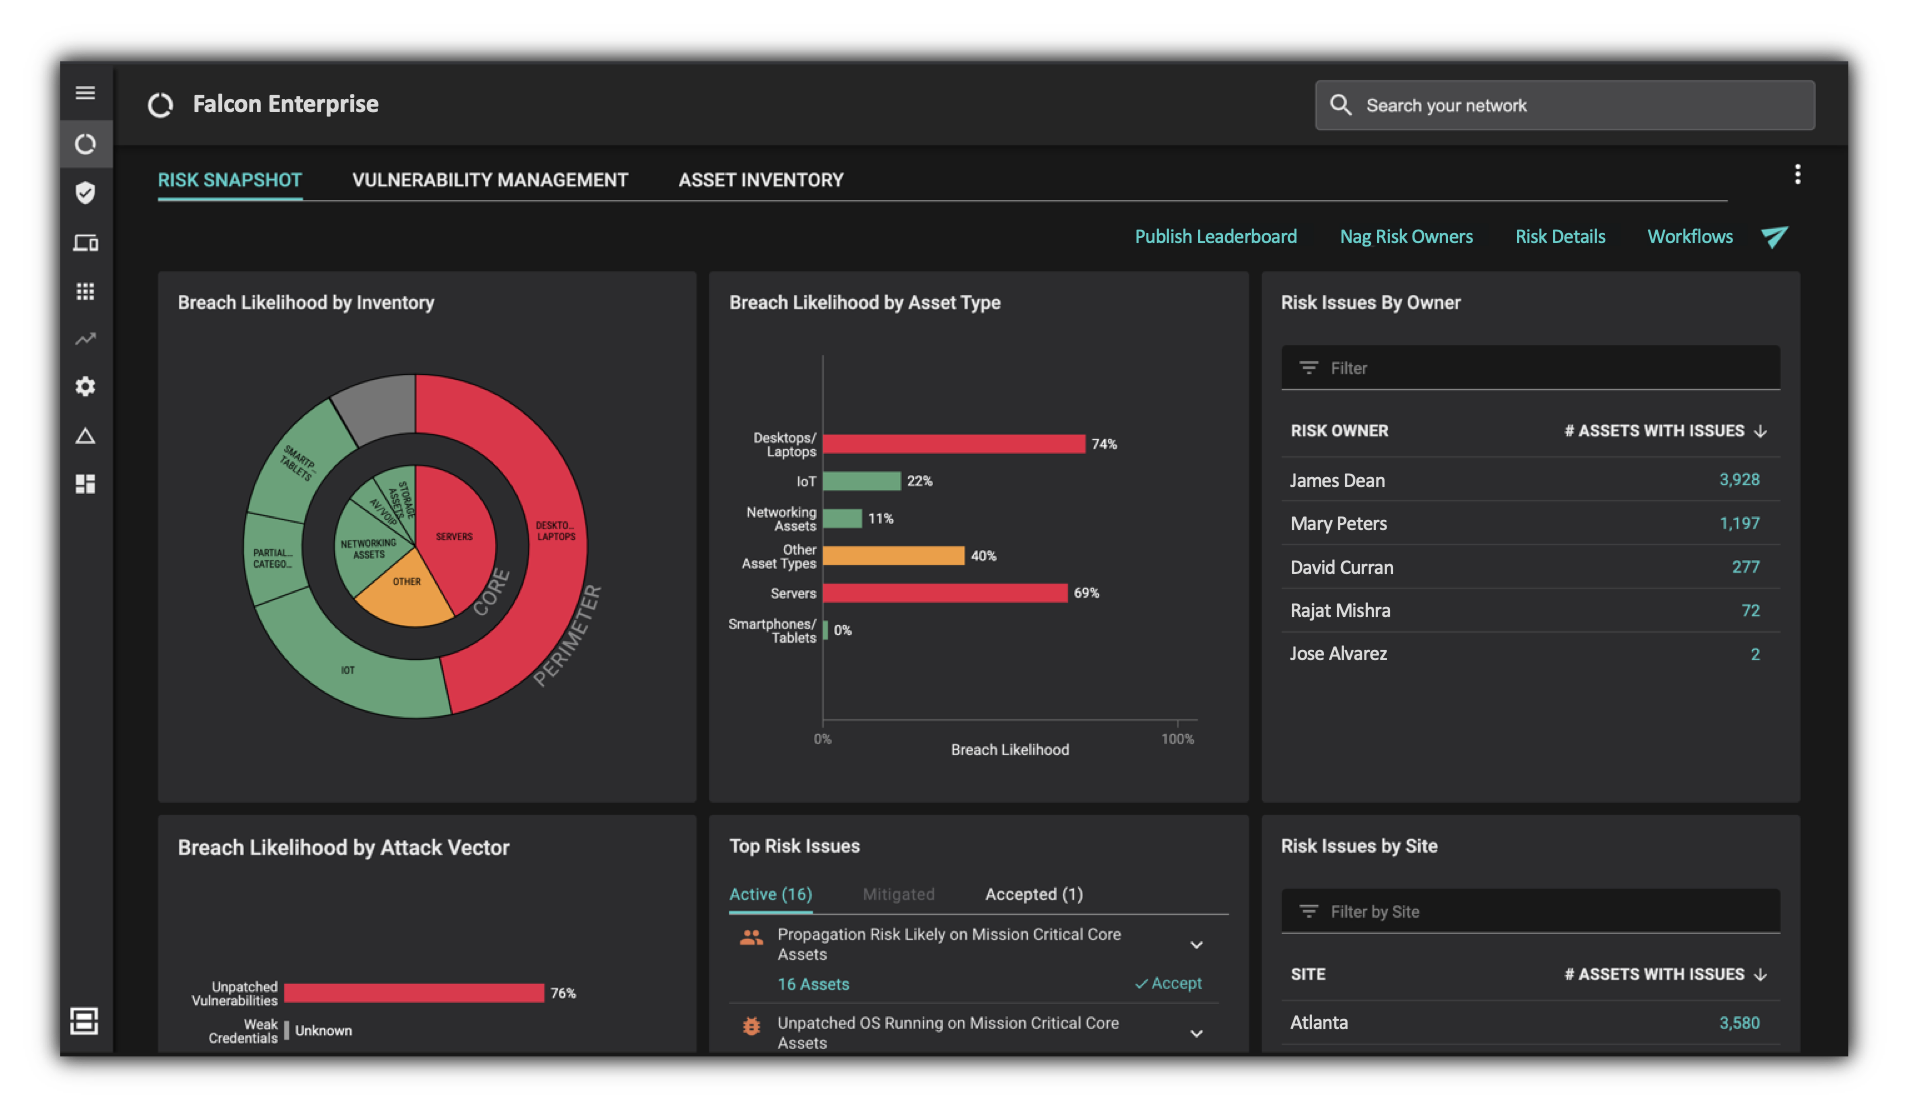Click Atlanta's 3,580 asset count
Image resolution: width=1908 pixels, height=1116 pixels.
[1739, 1023]
